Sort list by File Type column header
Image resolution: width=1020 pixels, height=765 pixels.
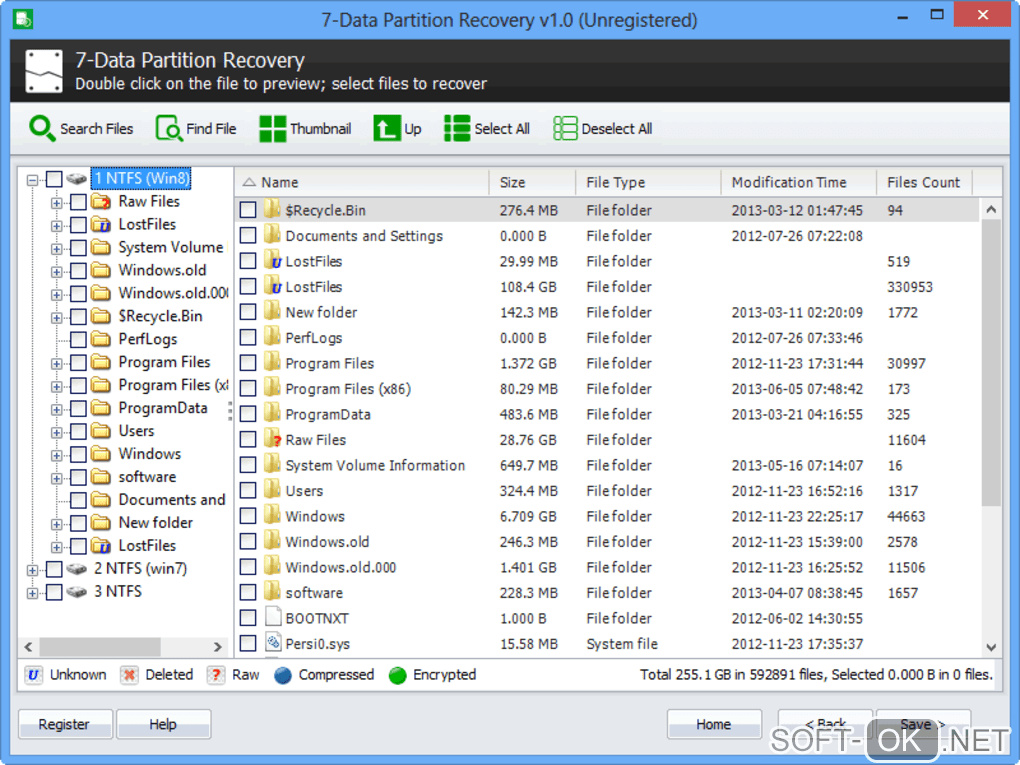[x=648, y=182]
